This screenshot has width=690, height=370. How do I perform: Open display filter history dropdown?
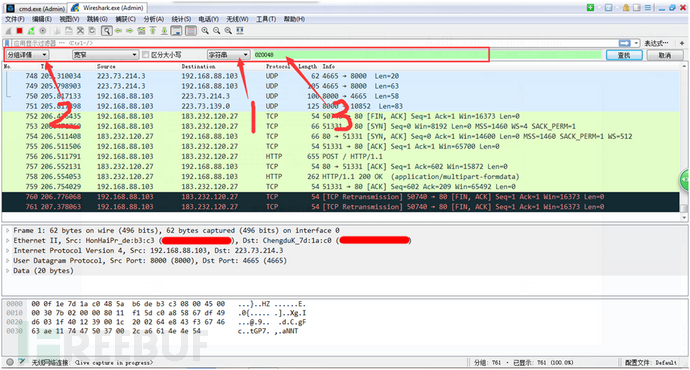coord(636,43)
